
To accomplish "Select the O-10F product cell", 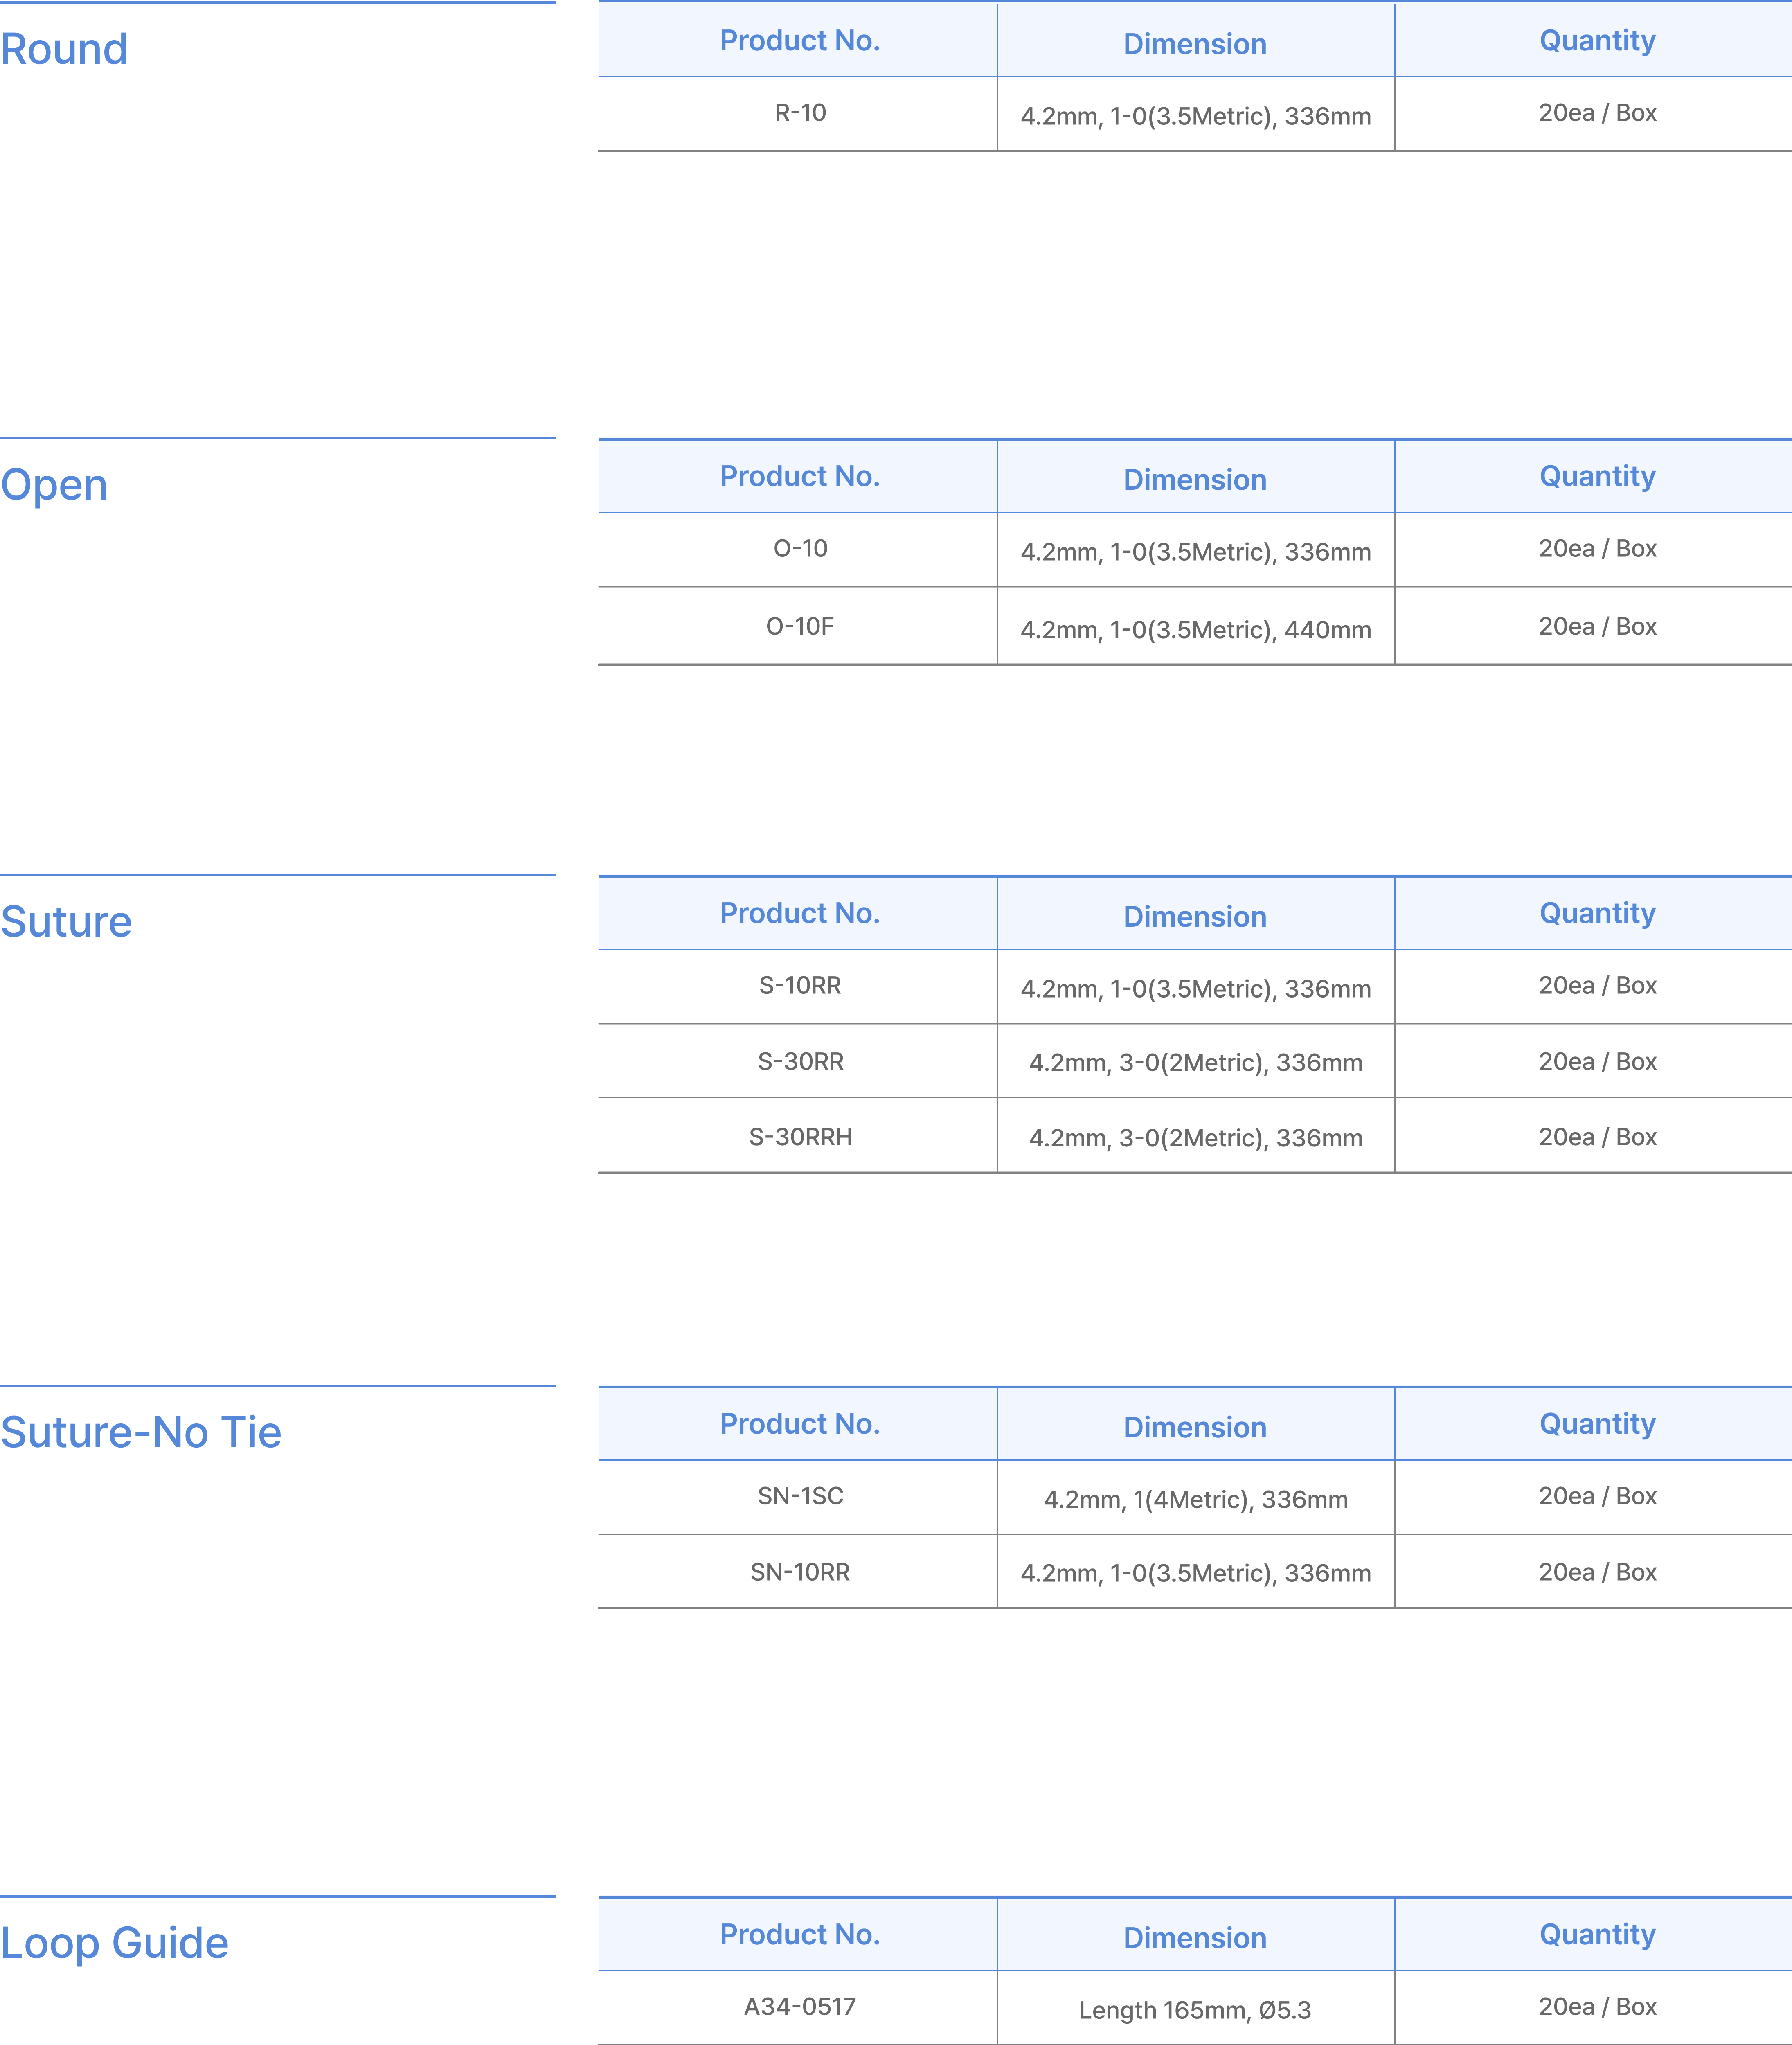I will point(800,627).
